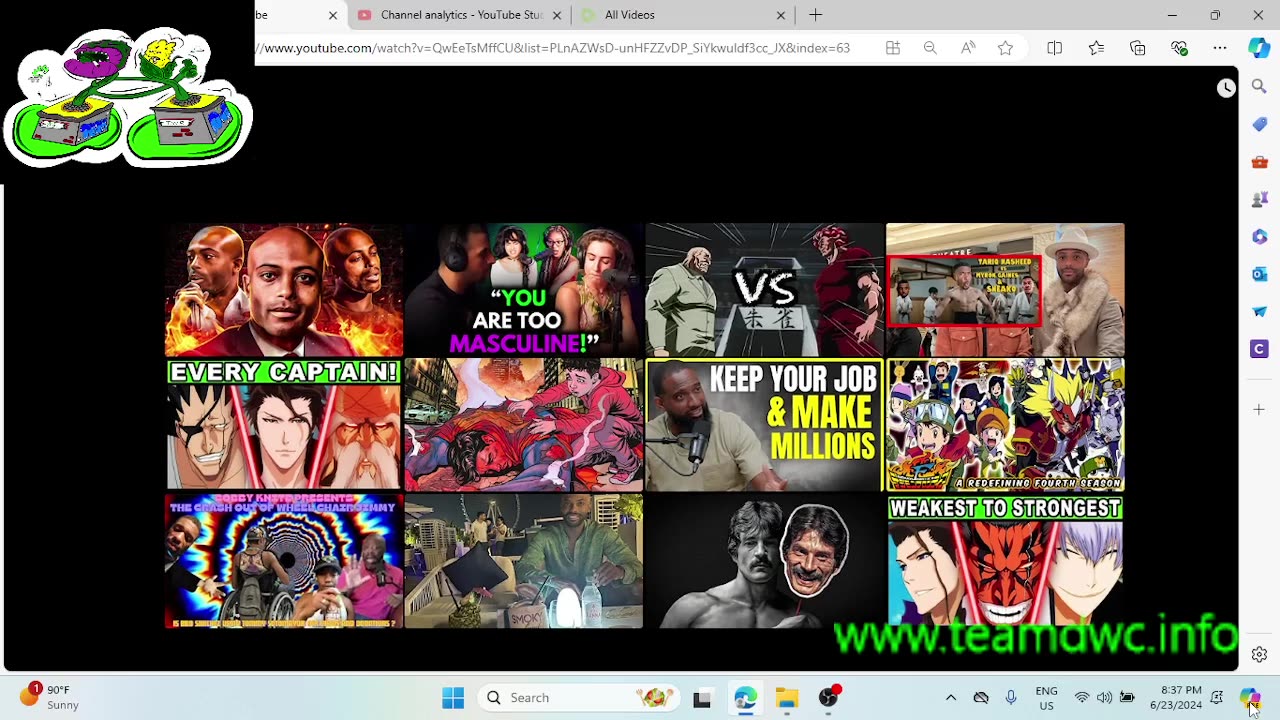Open three men fire thumbnail video

click(284, 290)
